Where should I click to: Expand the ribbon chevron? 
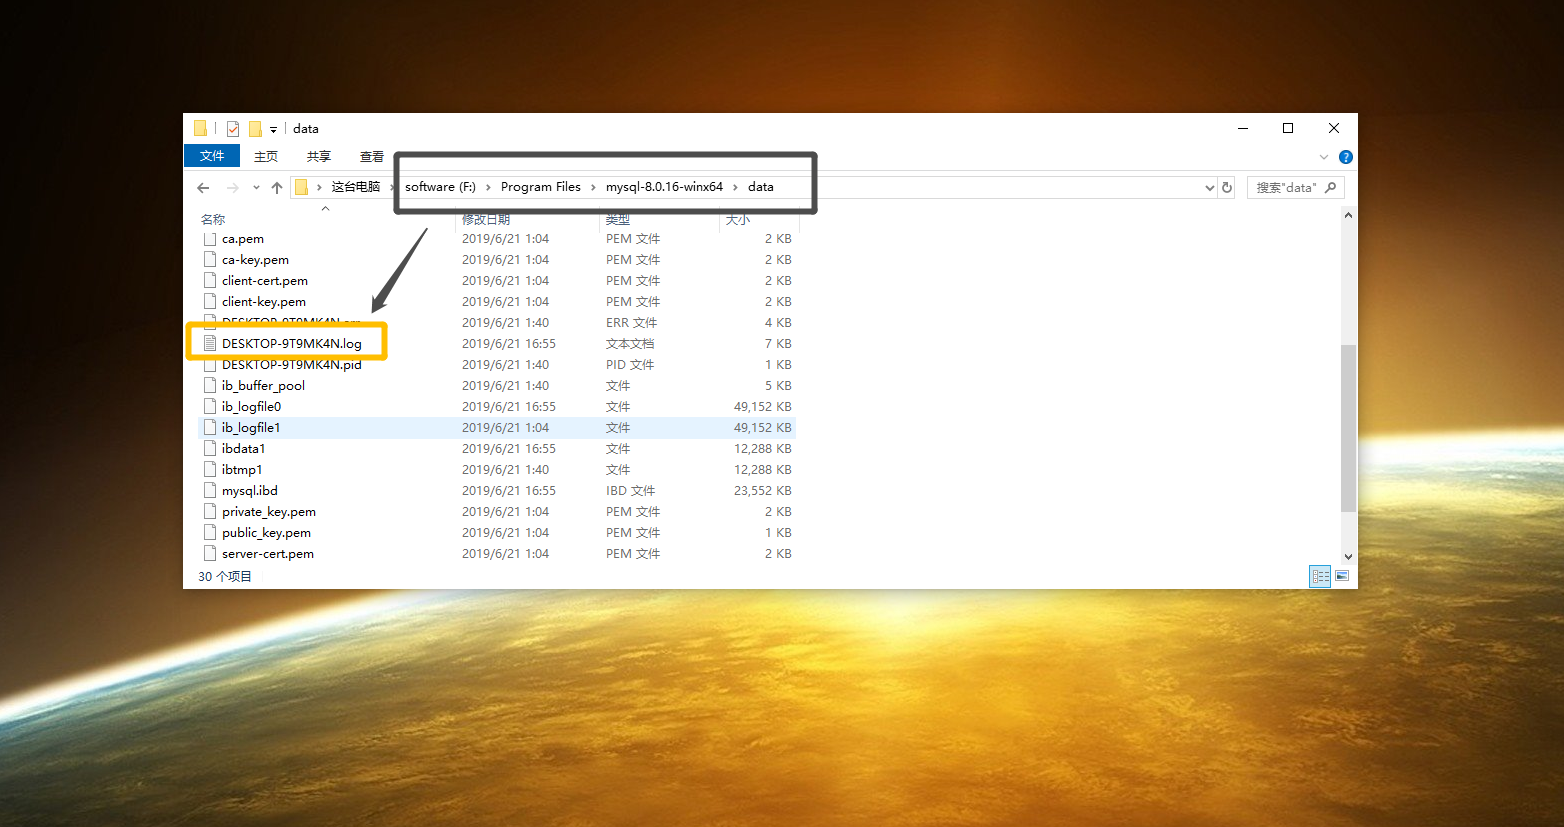click(x=1324, y=157)
